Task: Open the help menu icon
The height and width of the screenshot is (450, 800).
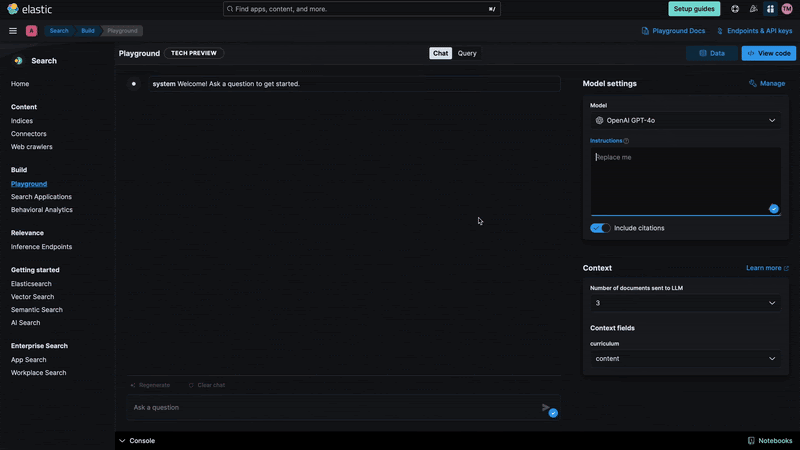Action: point(735,9)
